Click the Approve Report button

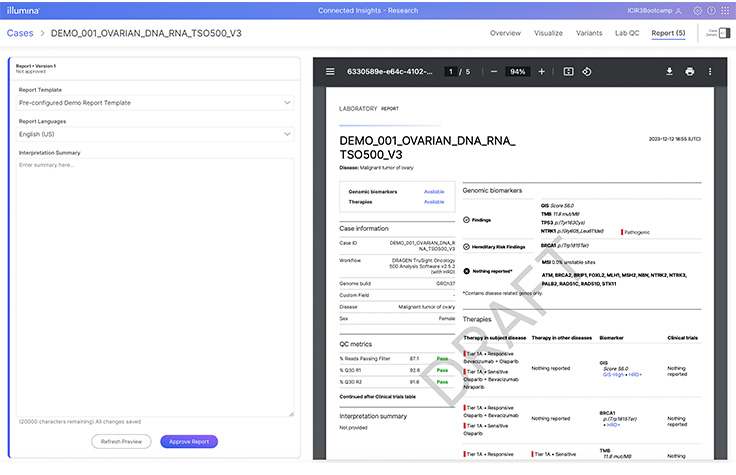click(189, 441)
